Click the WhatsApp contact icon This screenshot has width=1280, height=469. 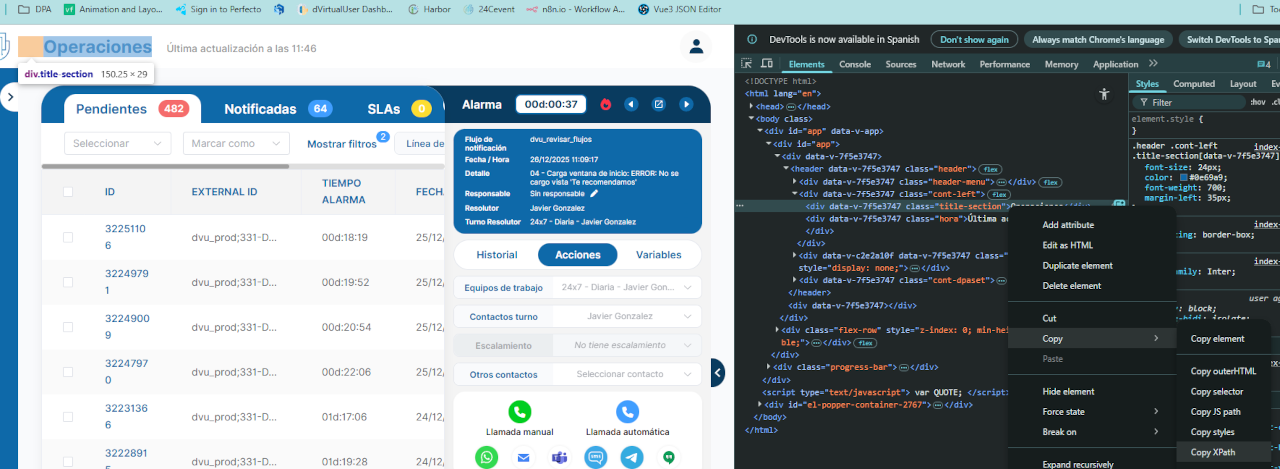486,457
